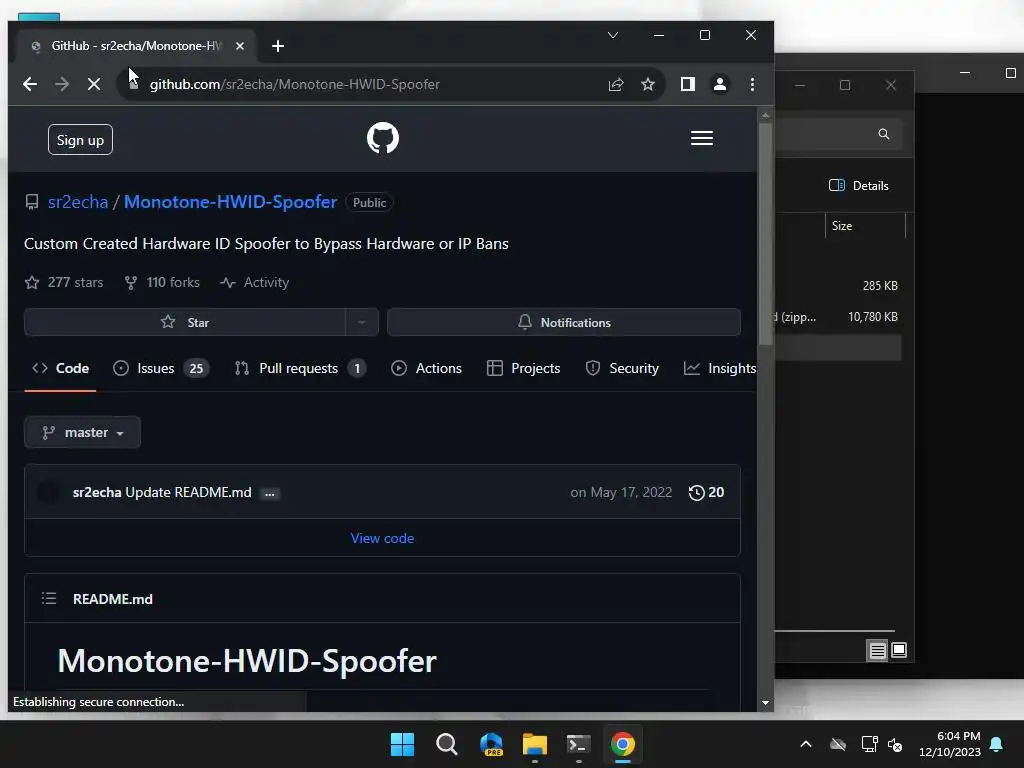
Task: Stop loading the page in Chrome
Action: [x=93, y=84]
